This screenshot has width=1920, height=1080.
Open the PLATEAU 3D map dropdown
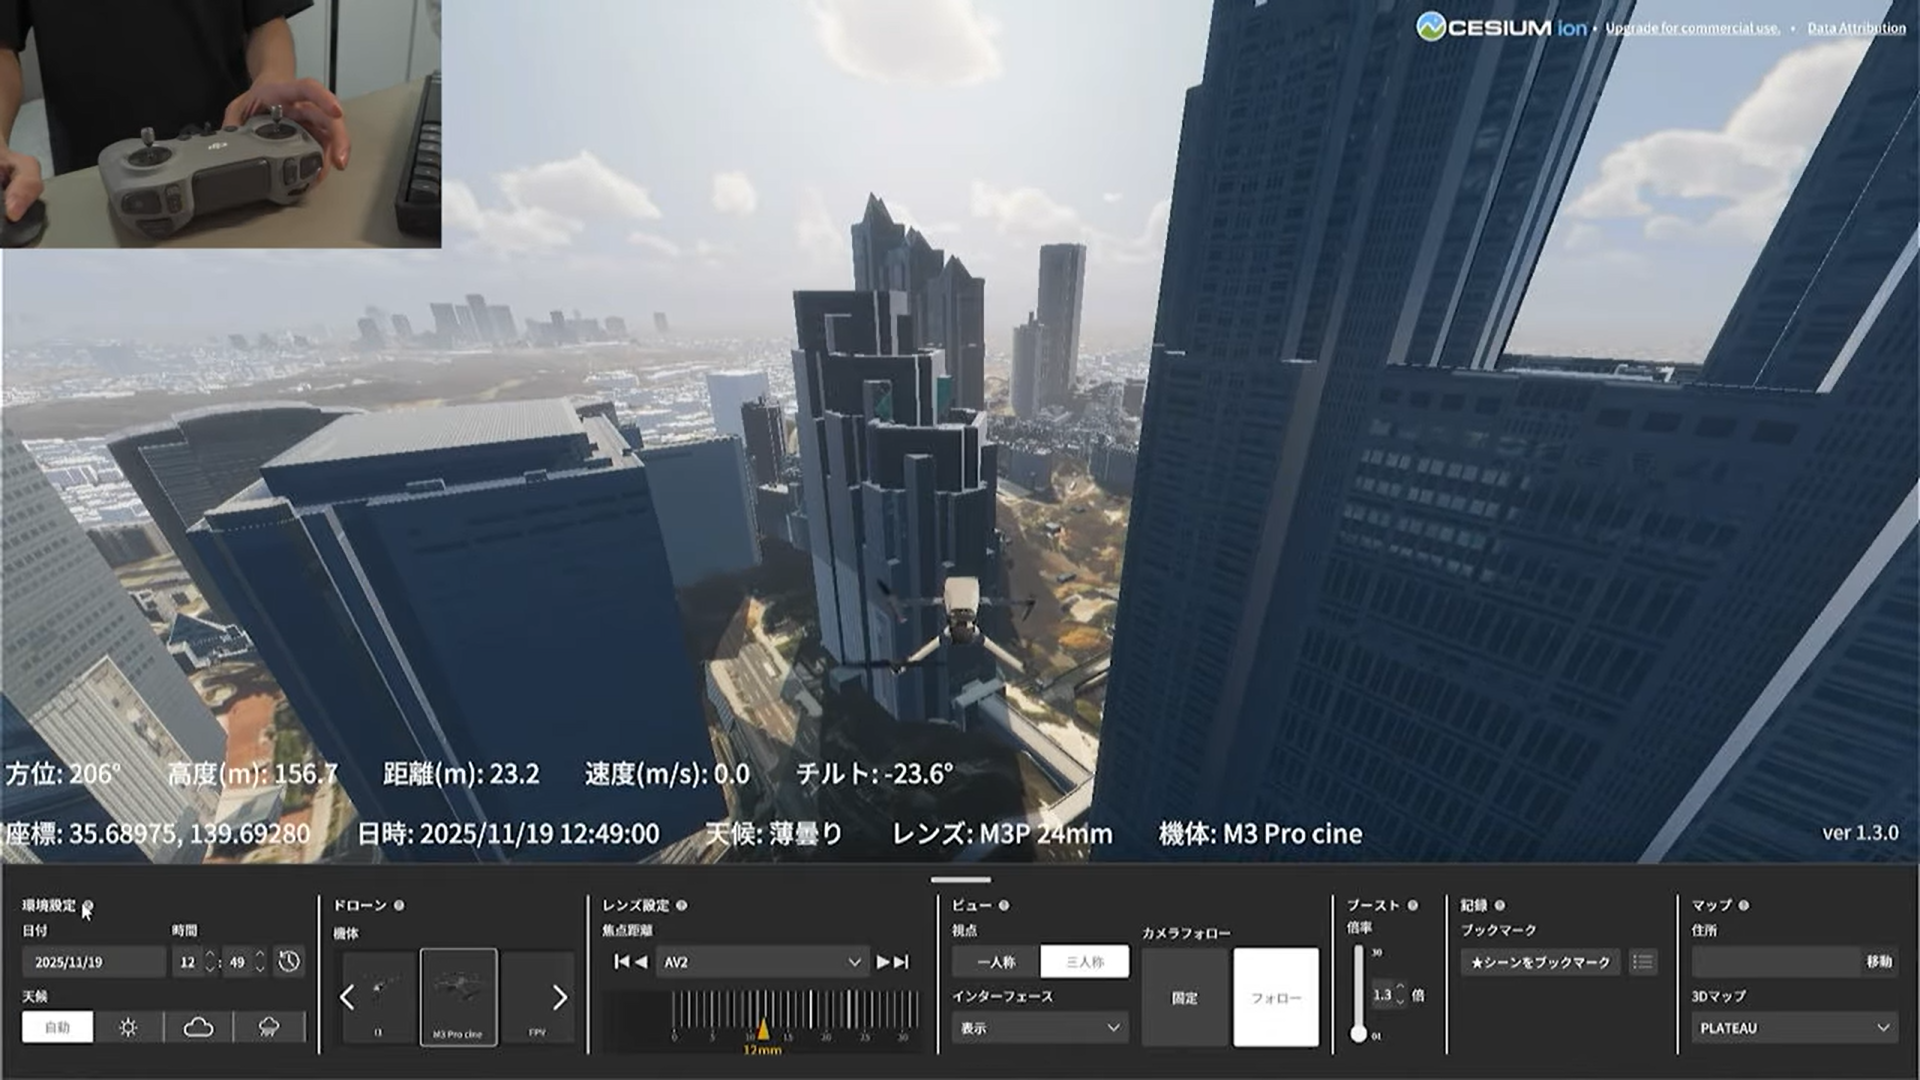coord(1794,1028)
